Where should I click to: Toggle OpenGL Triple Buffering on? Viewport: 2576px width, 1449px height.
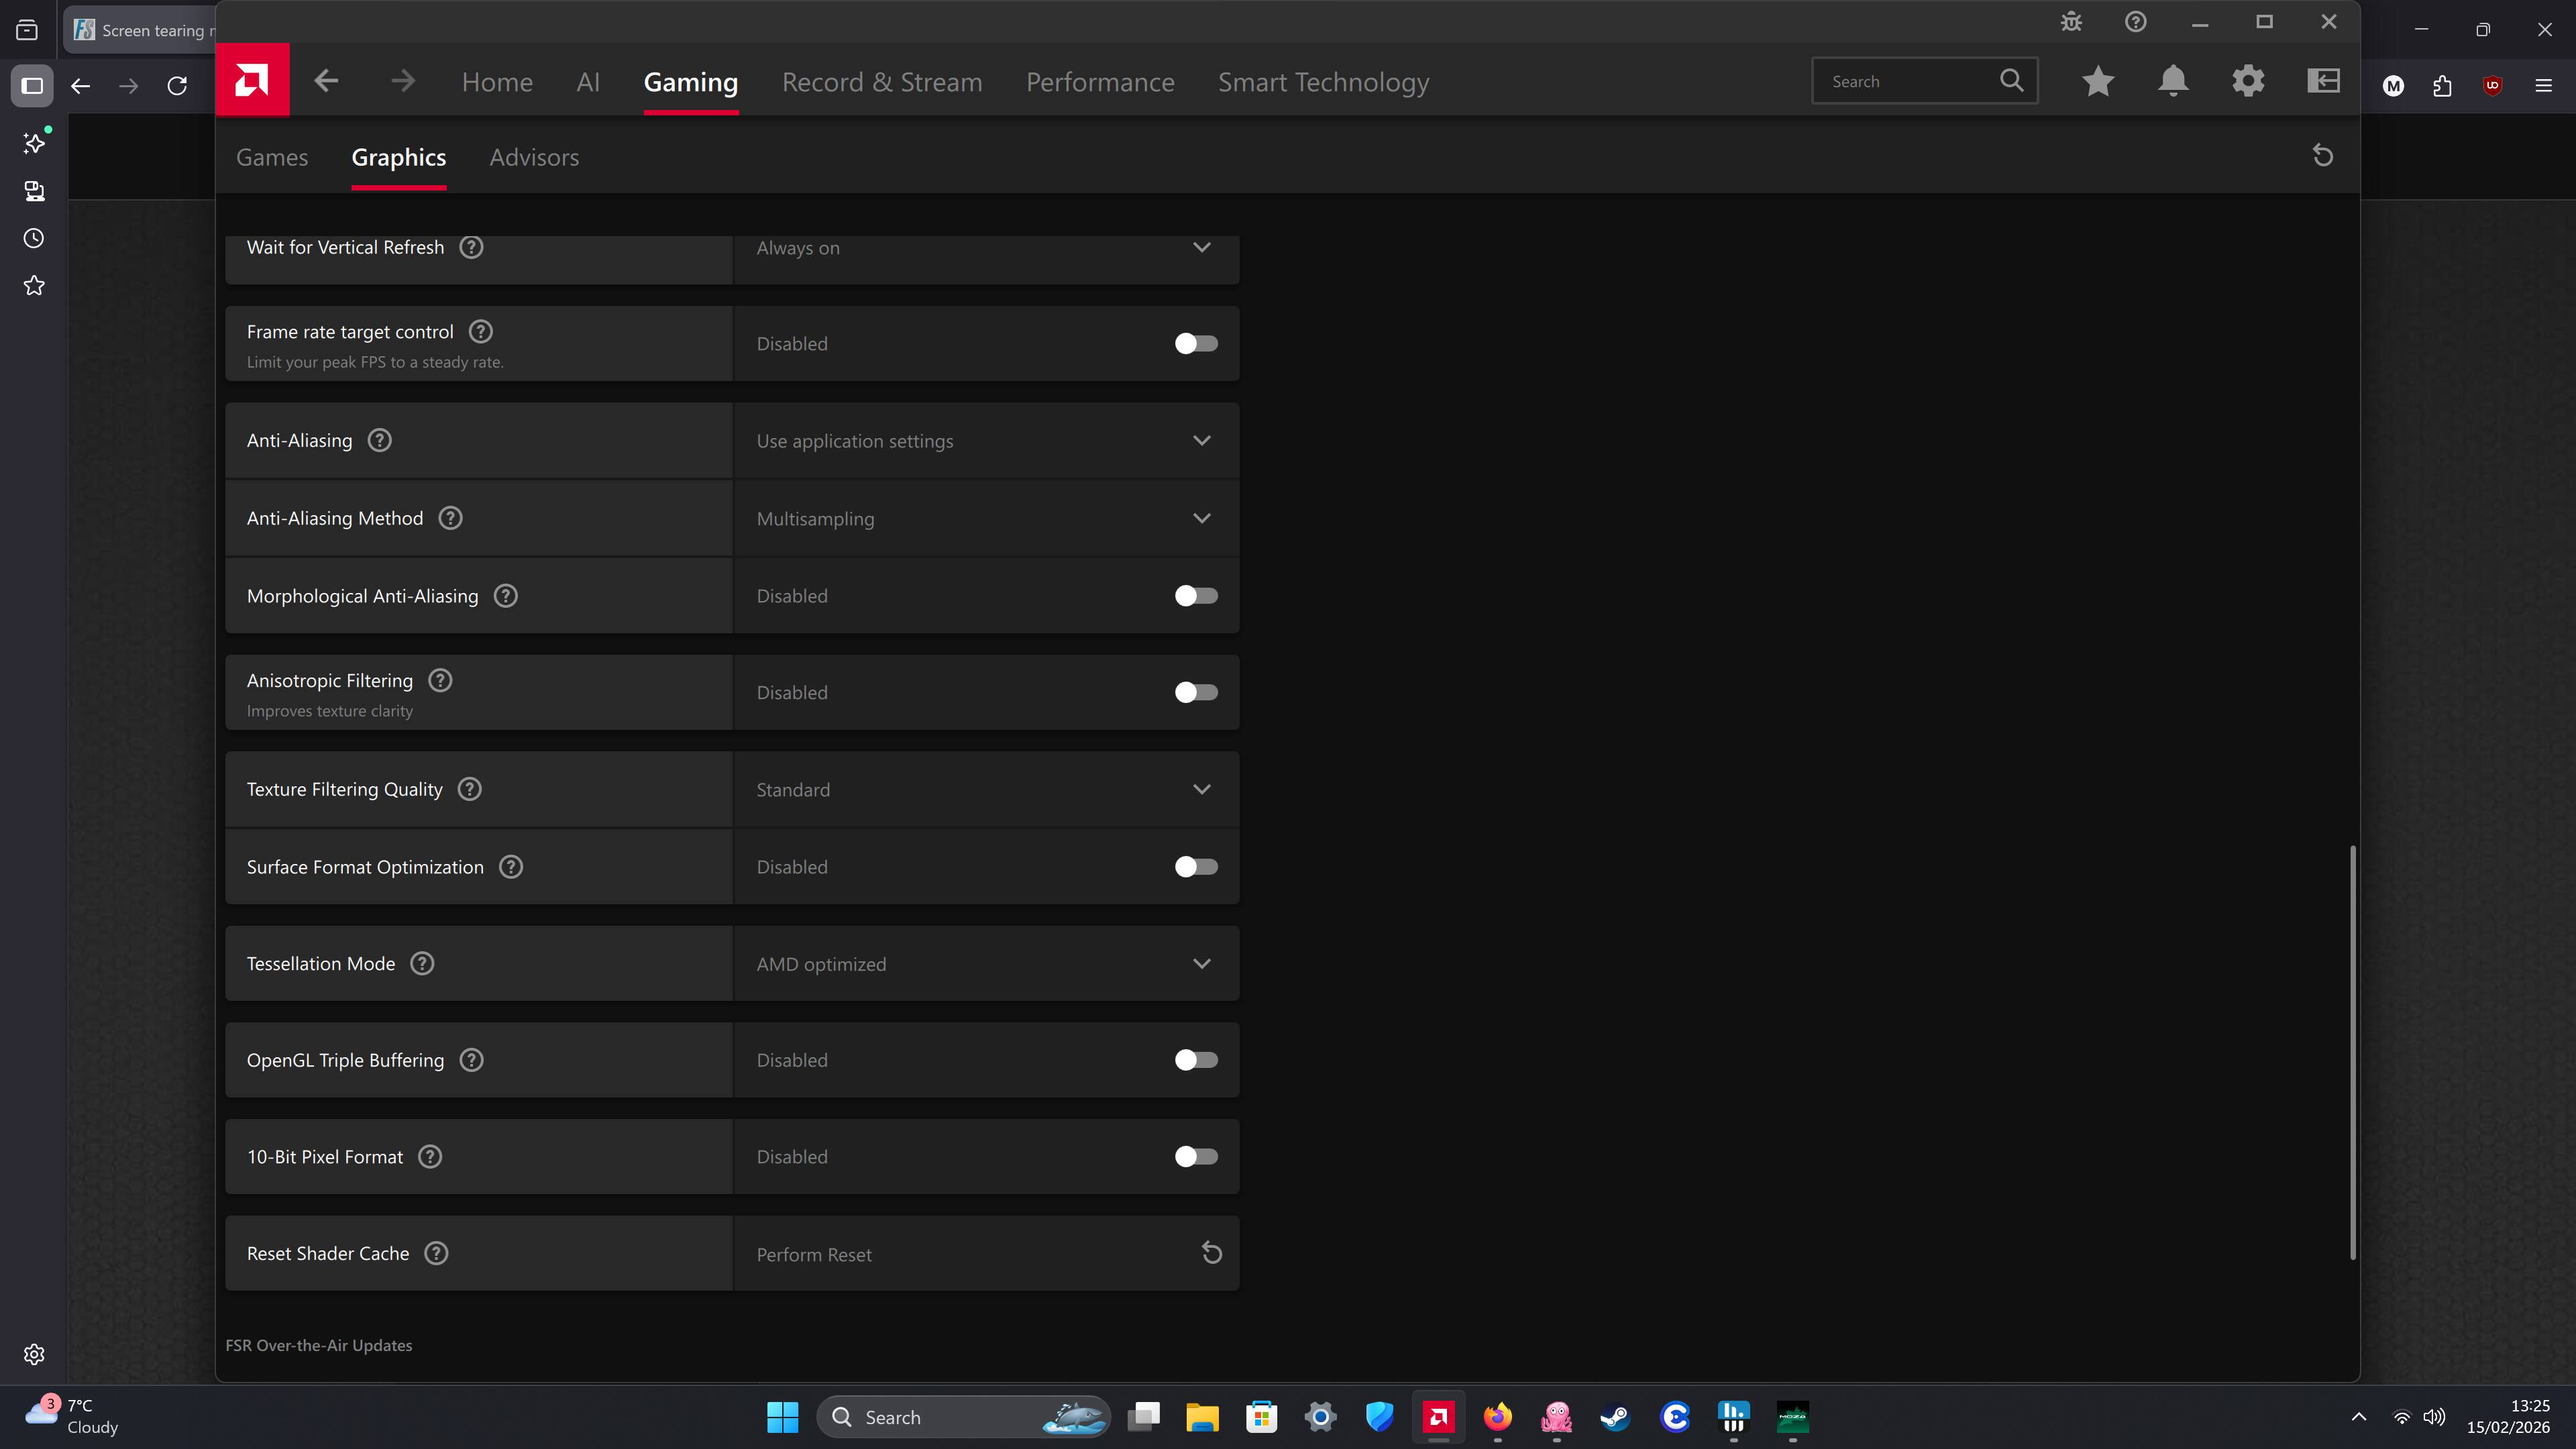tap(1196, 1060)
